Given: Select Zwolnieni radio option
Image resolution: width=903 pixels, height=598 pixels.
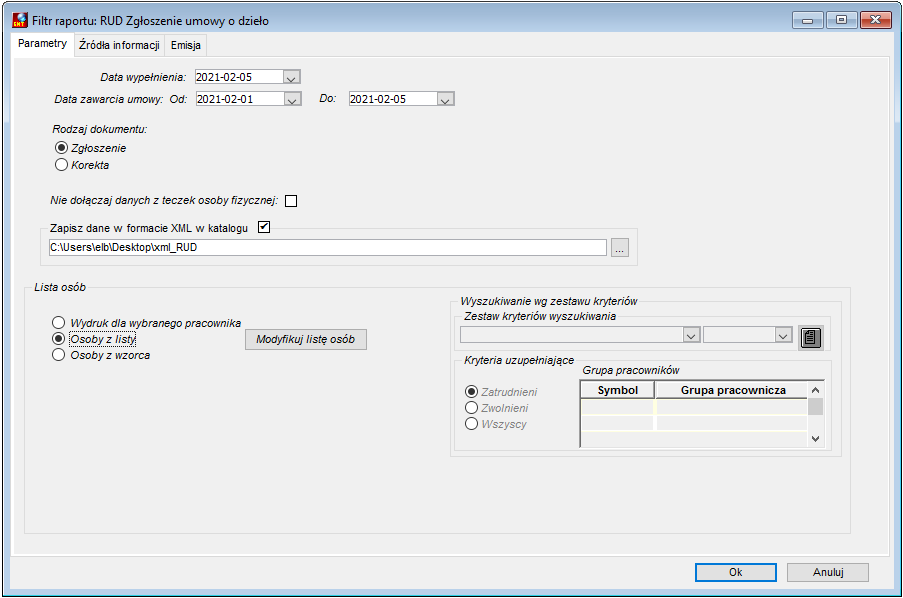Looking at the screenshot, I should pyautogui.click(x=471, y=408).
